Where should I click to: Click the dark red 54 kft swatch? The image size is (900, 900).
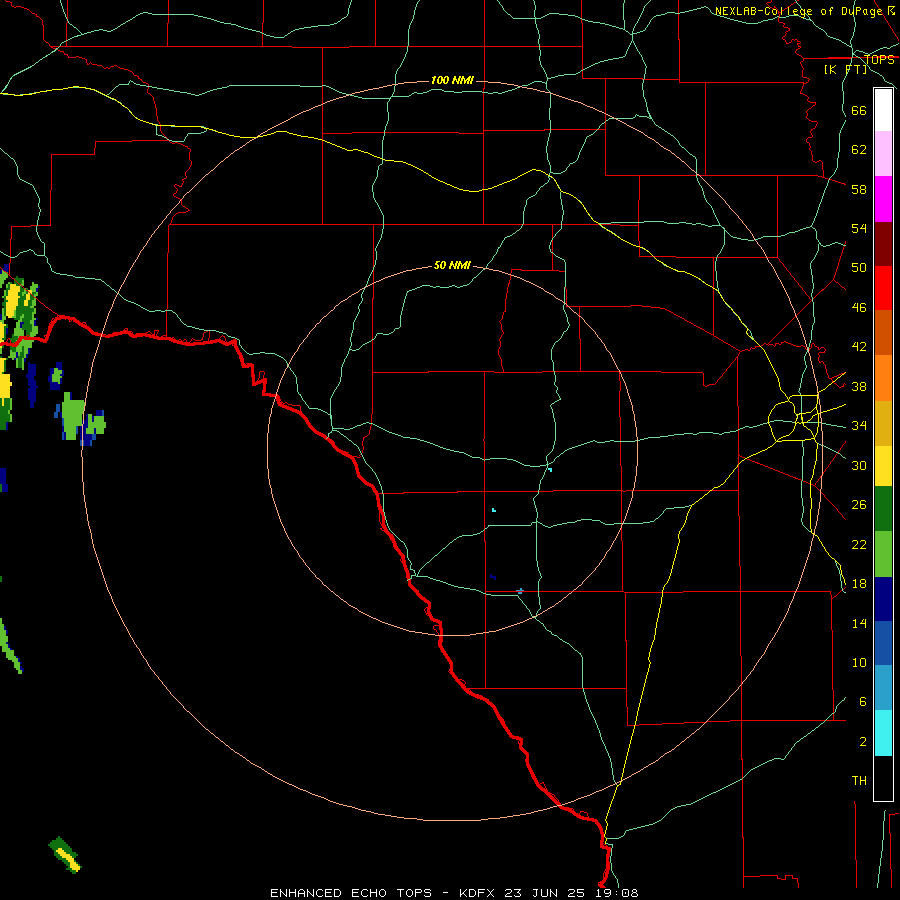[883, 244]
